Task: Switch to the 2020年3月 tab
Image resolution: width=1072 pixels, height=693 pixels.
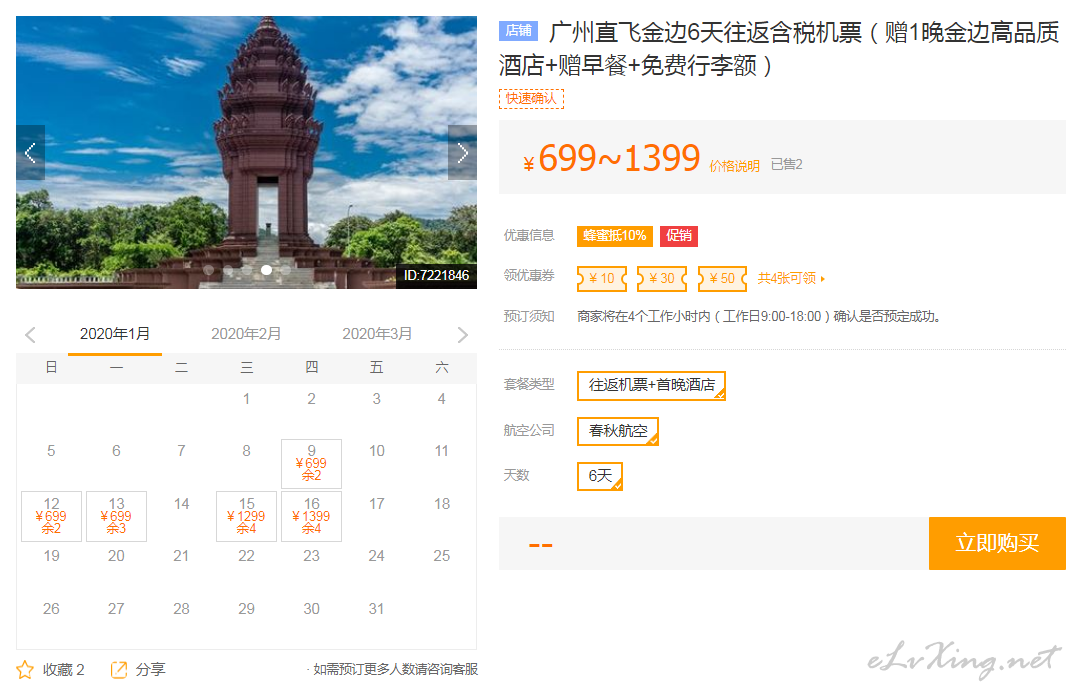Action: 377,334
